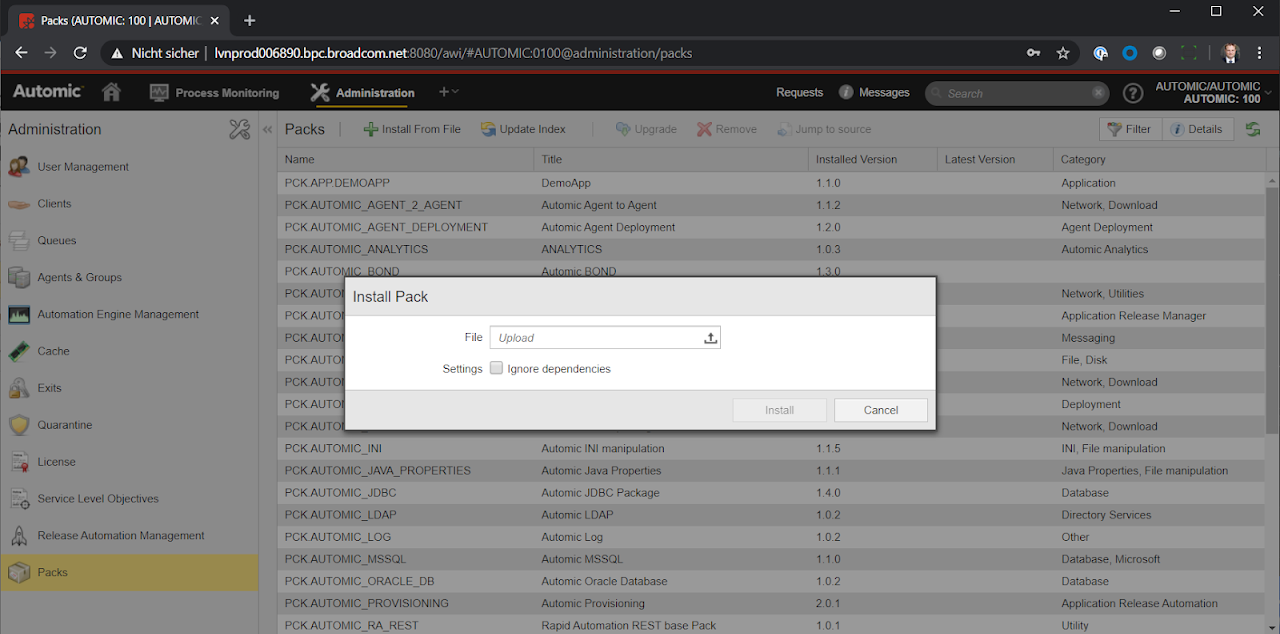Open Release Automation Management
The height and width of the screenshot is (634, 1280).
click(x=129, y=536)
